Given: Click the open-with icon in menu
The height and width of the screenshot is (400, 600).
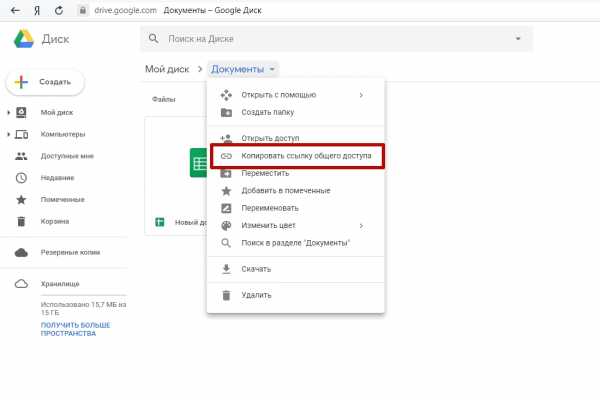Looking at the screenshot, I should 226,95.
